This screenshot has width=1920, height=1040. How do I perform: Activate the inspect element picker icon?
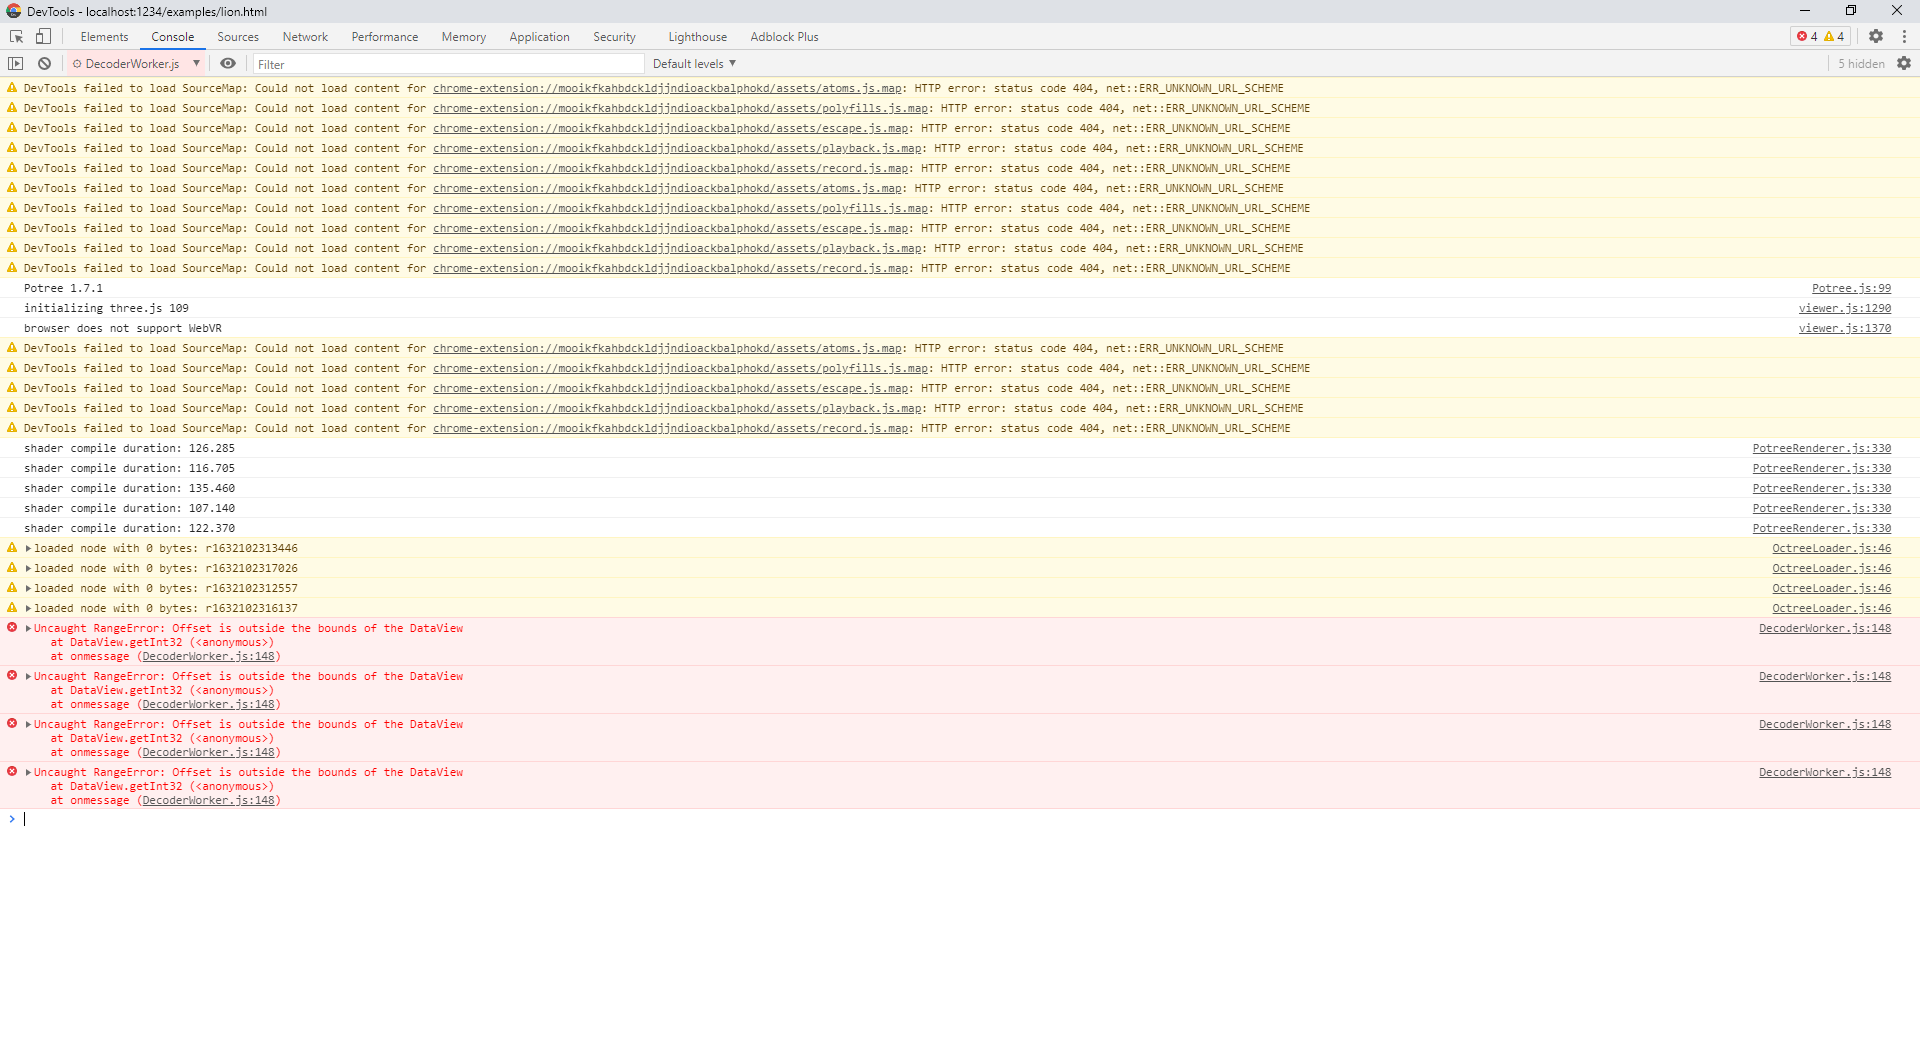[16, 36]
